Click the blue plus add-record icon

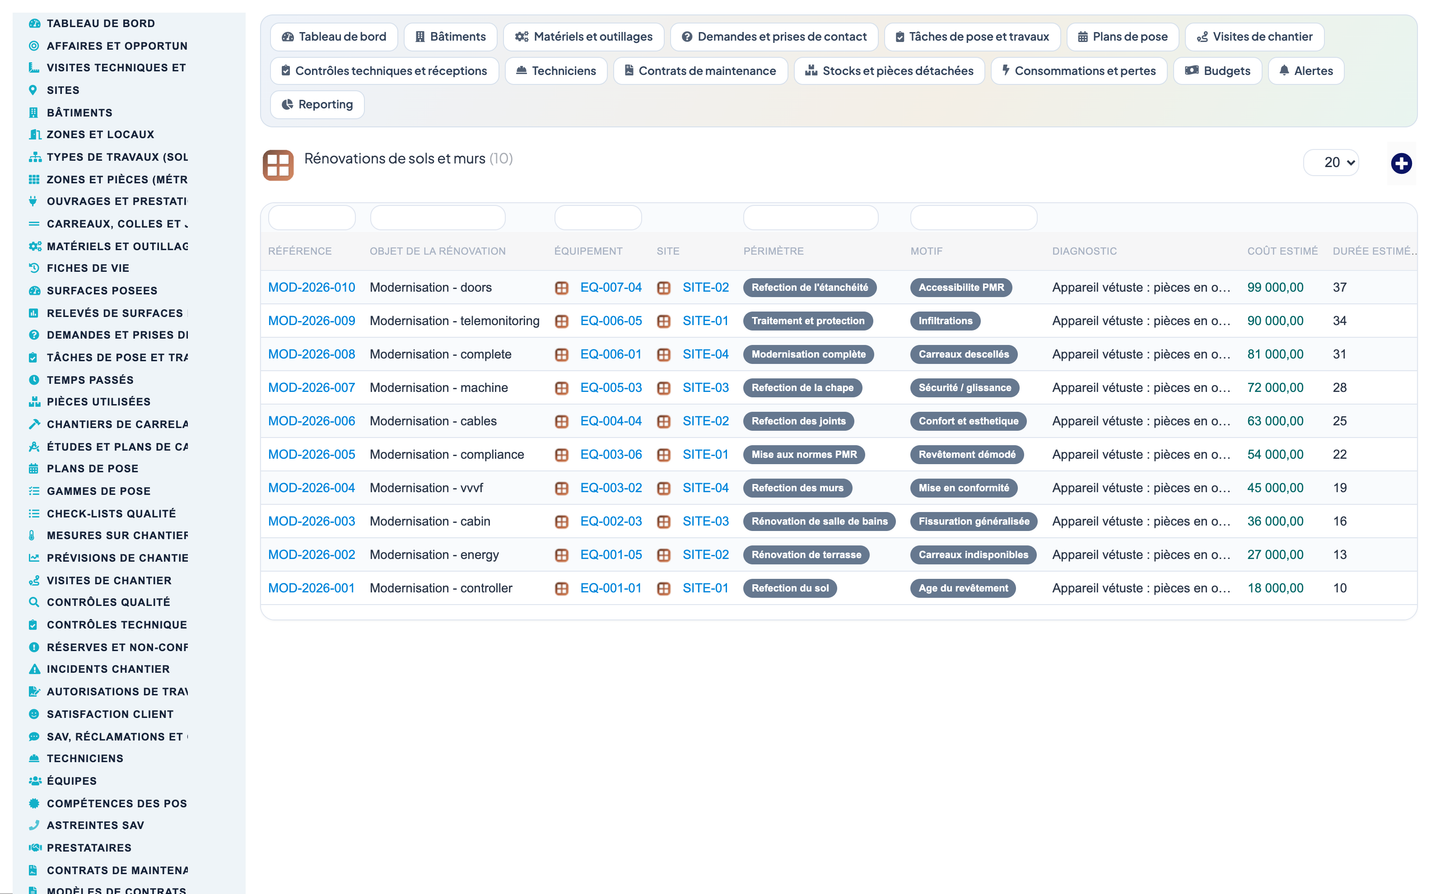[x=1401, y=163]
